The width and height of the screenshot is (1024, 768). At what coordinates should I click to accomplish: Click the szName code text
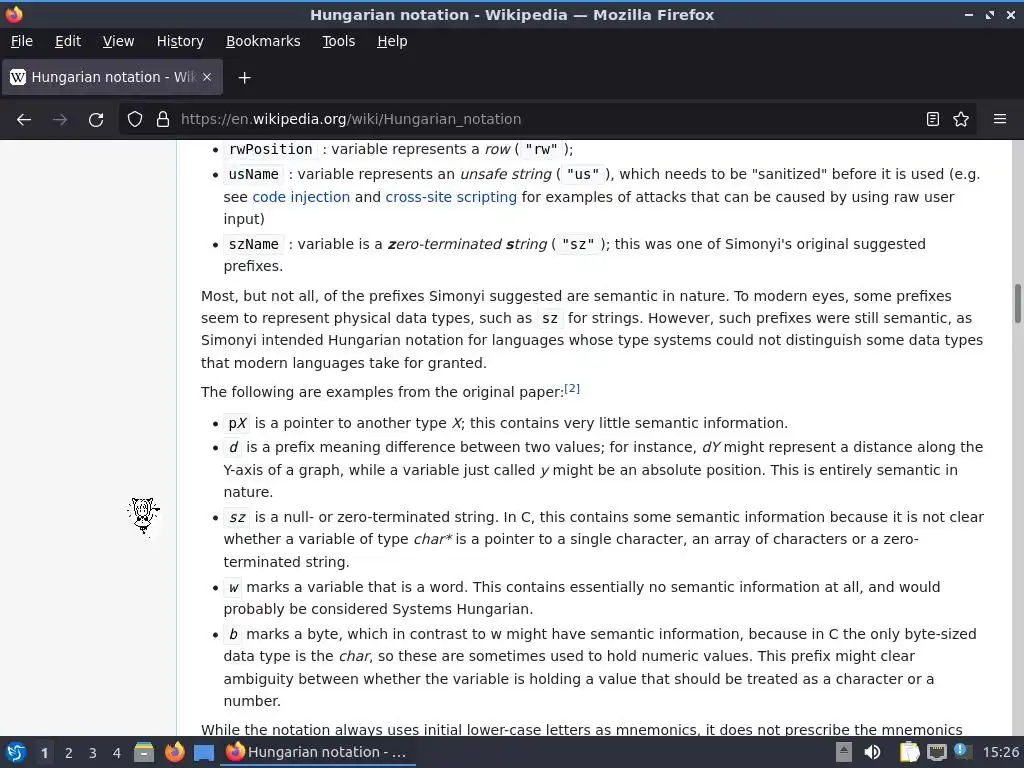click(x=253, y=244)
